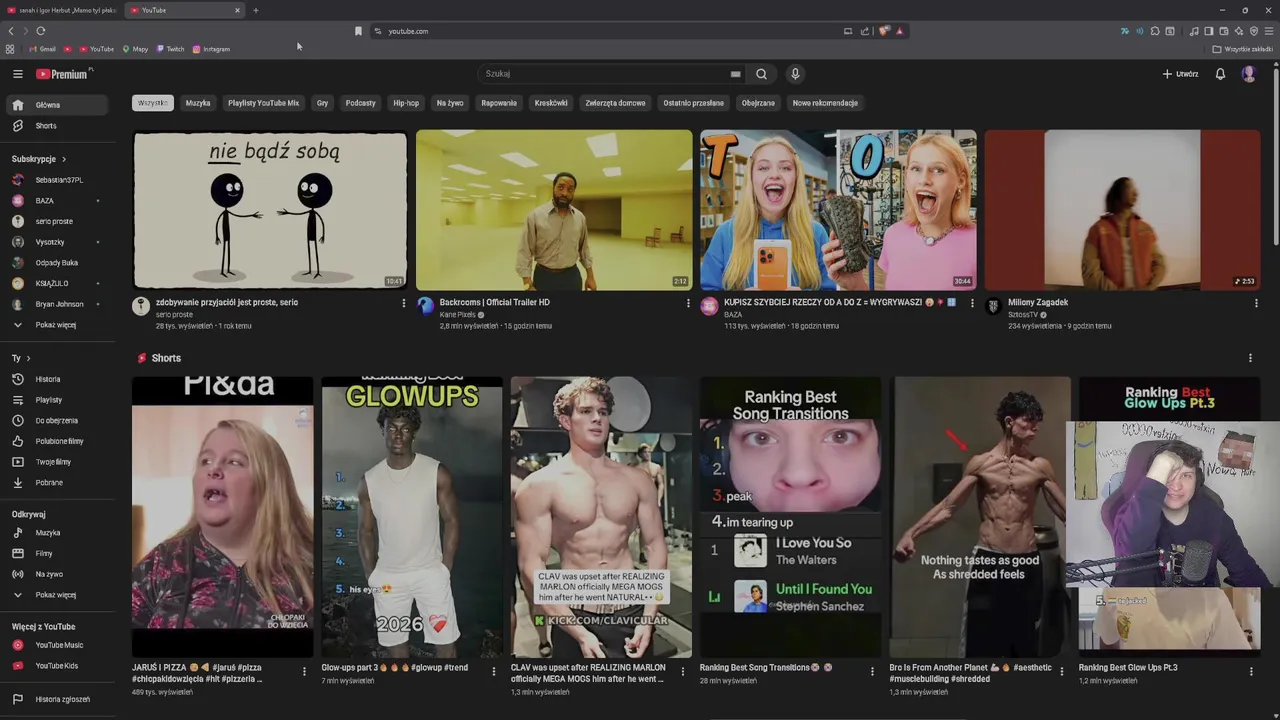This screenshot has height=720, width=1280.
Task: Expand the Subskrypcje section chevron
Action: click(64, 159)
